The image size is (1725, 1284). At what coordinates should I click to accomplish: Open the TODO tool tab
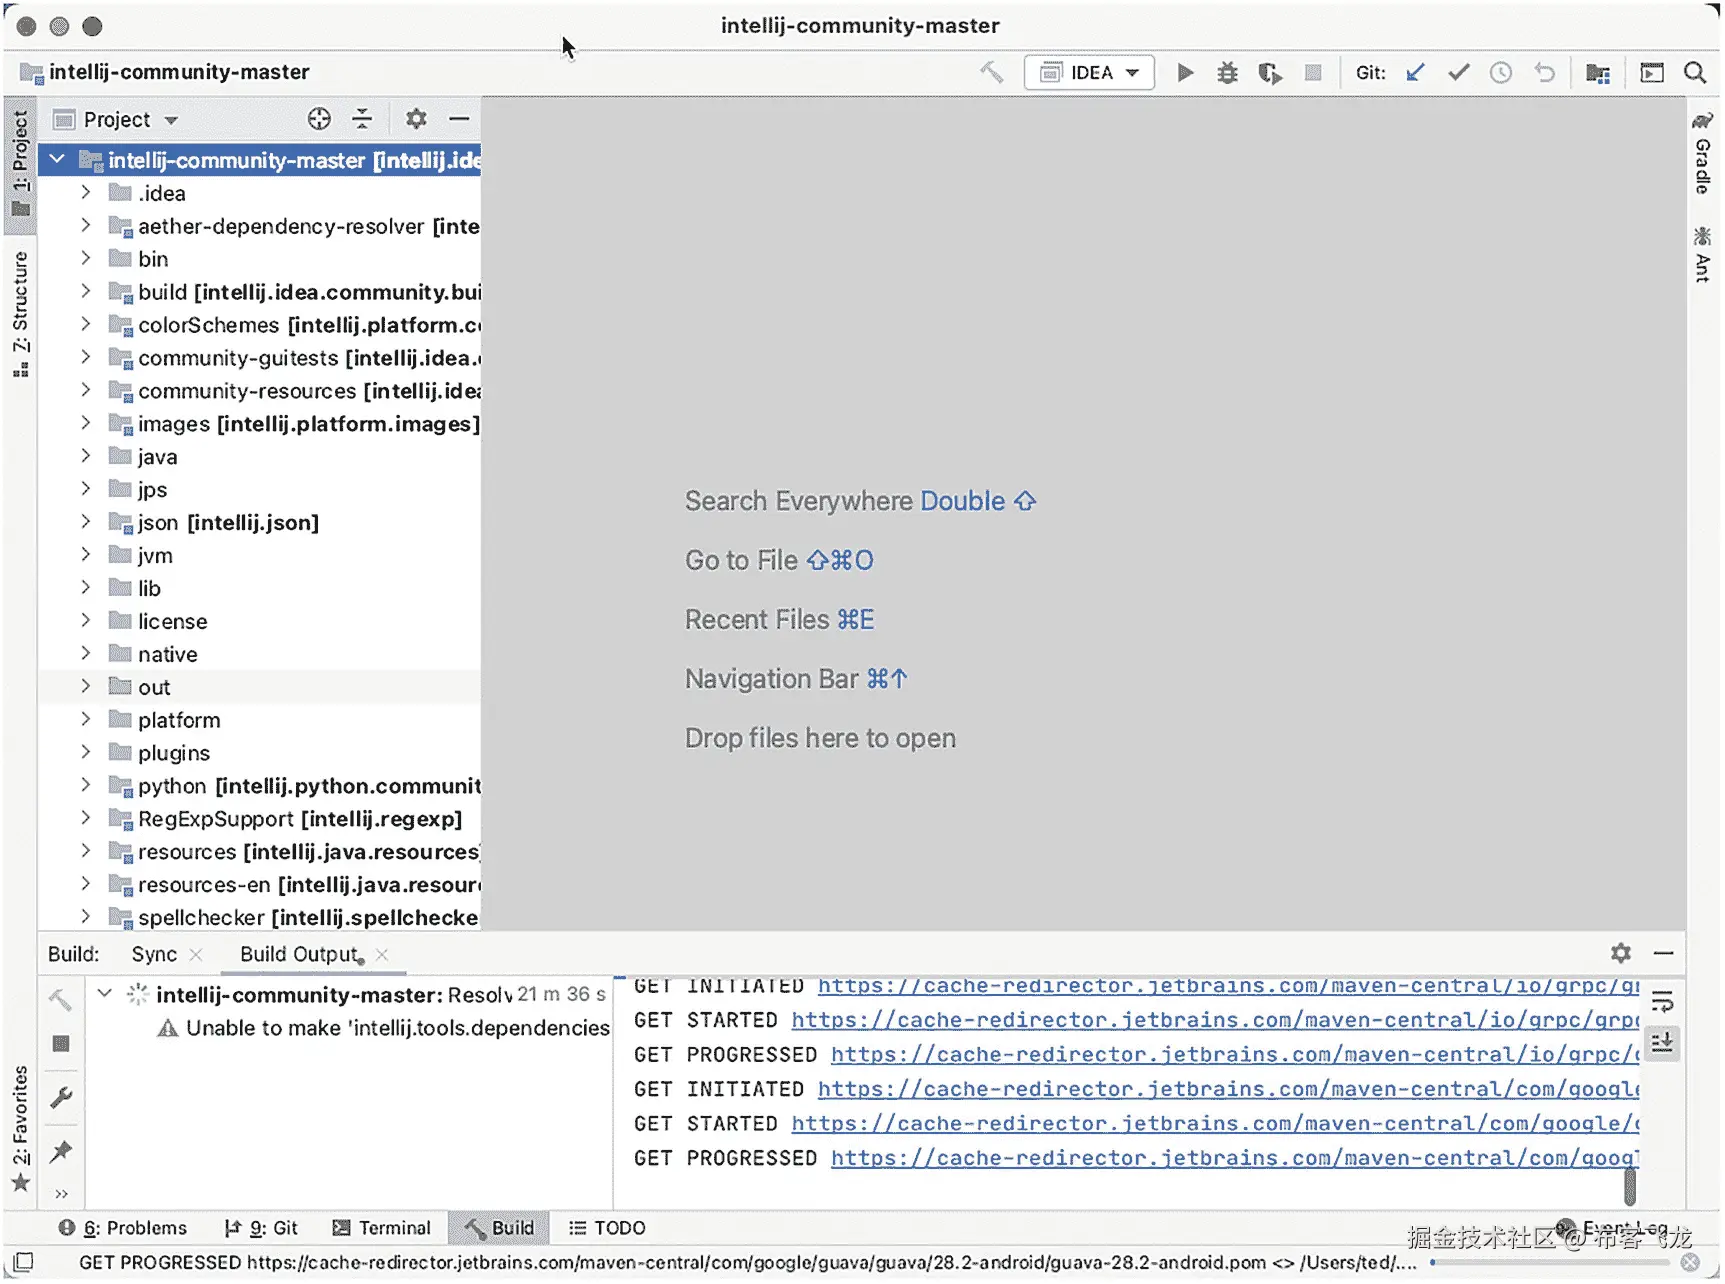tap(607, 1228)
